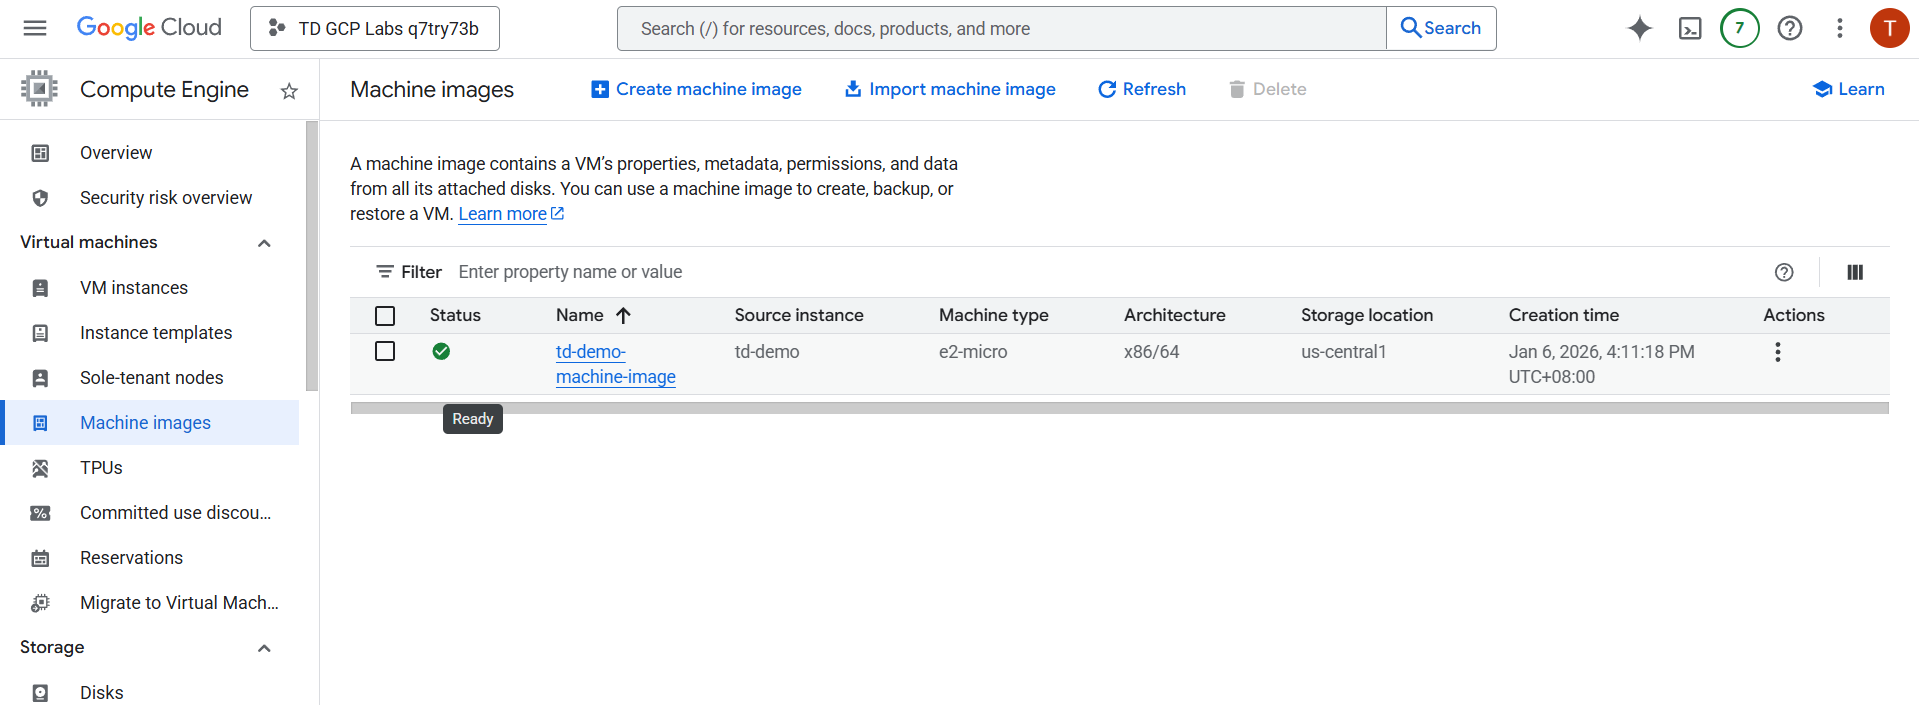Collapse the Virtual machines section

pos(264,243)
